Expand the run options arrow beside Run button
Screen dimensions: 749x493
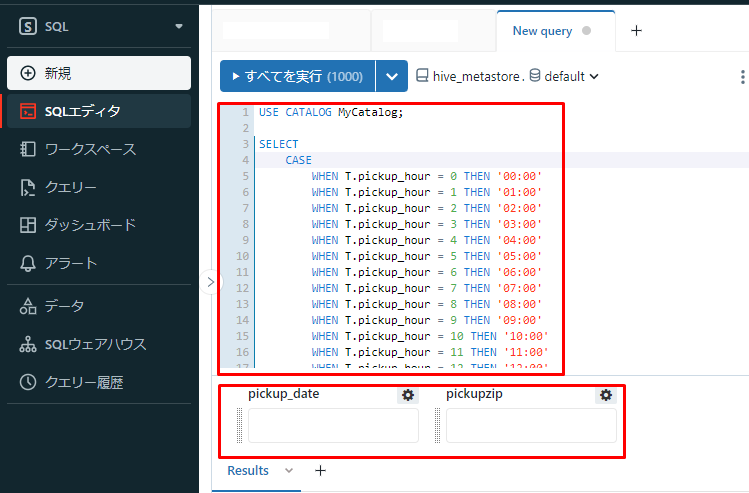point(392,76)
